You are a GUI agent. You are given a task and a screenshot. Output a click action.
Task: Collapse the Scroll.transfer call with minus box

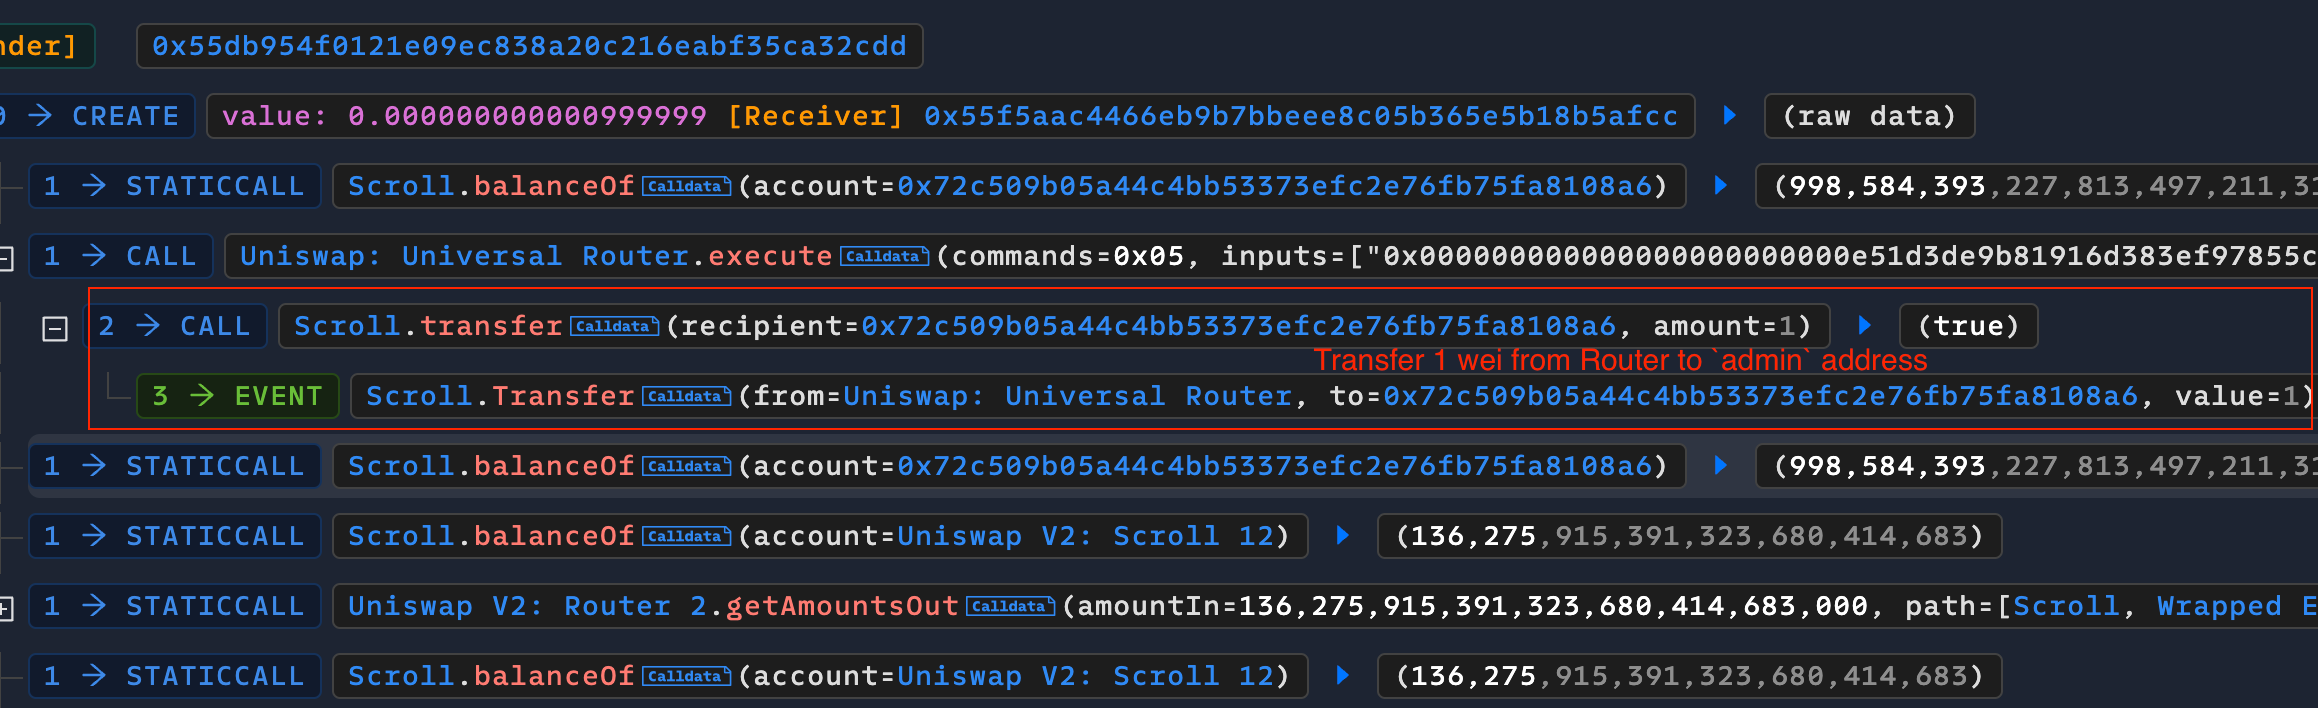tap(55, 328)
